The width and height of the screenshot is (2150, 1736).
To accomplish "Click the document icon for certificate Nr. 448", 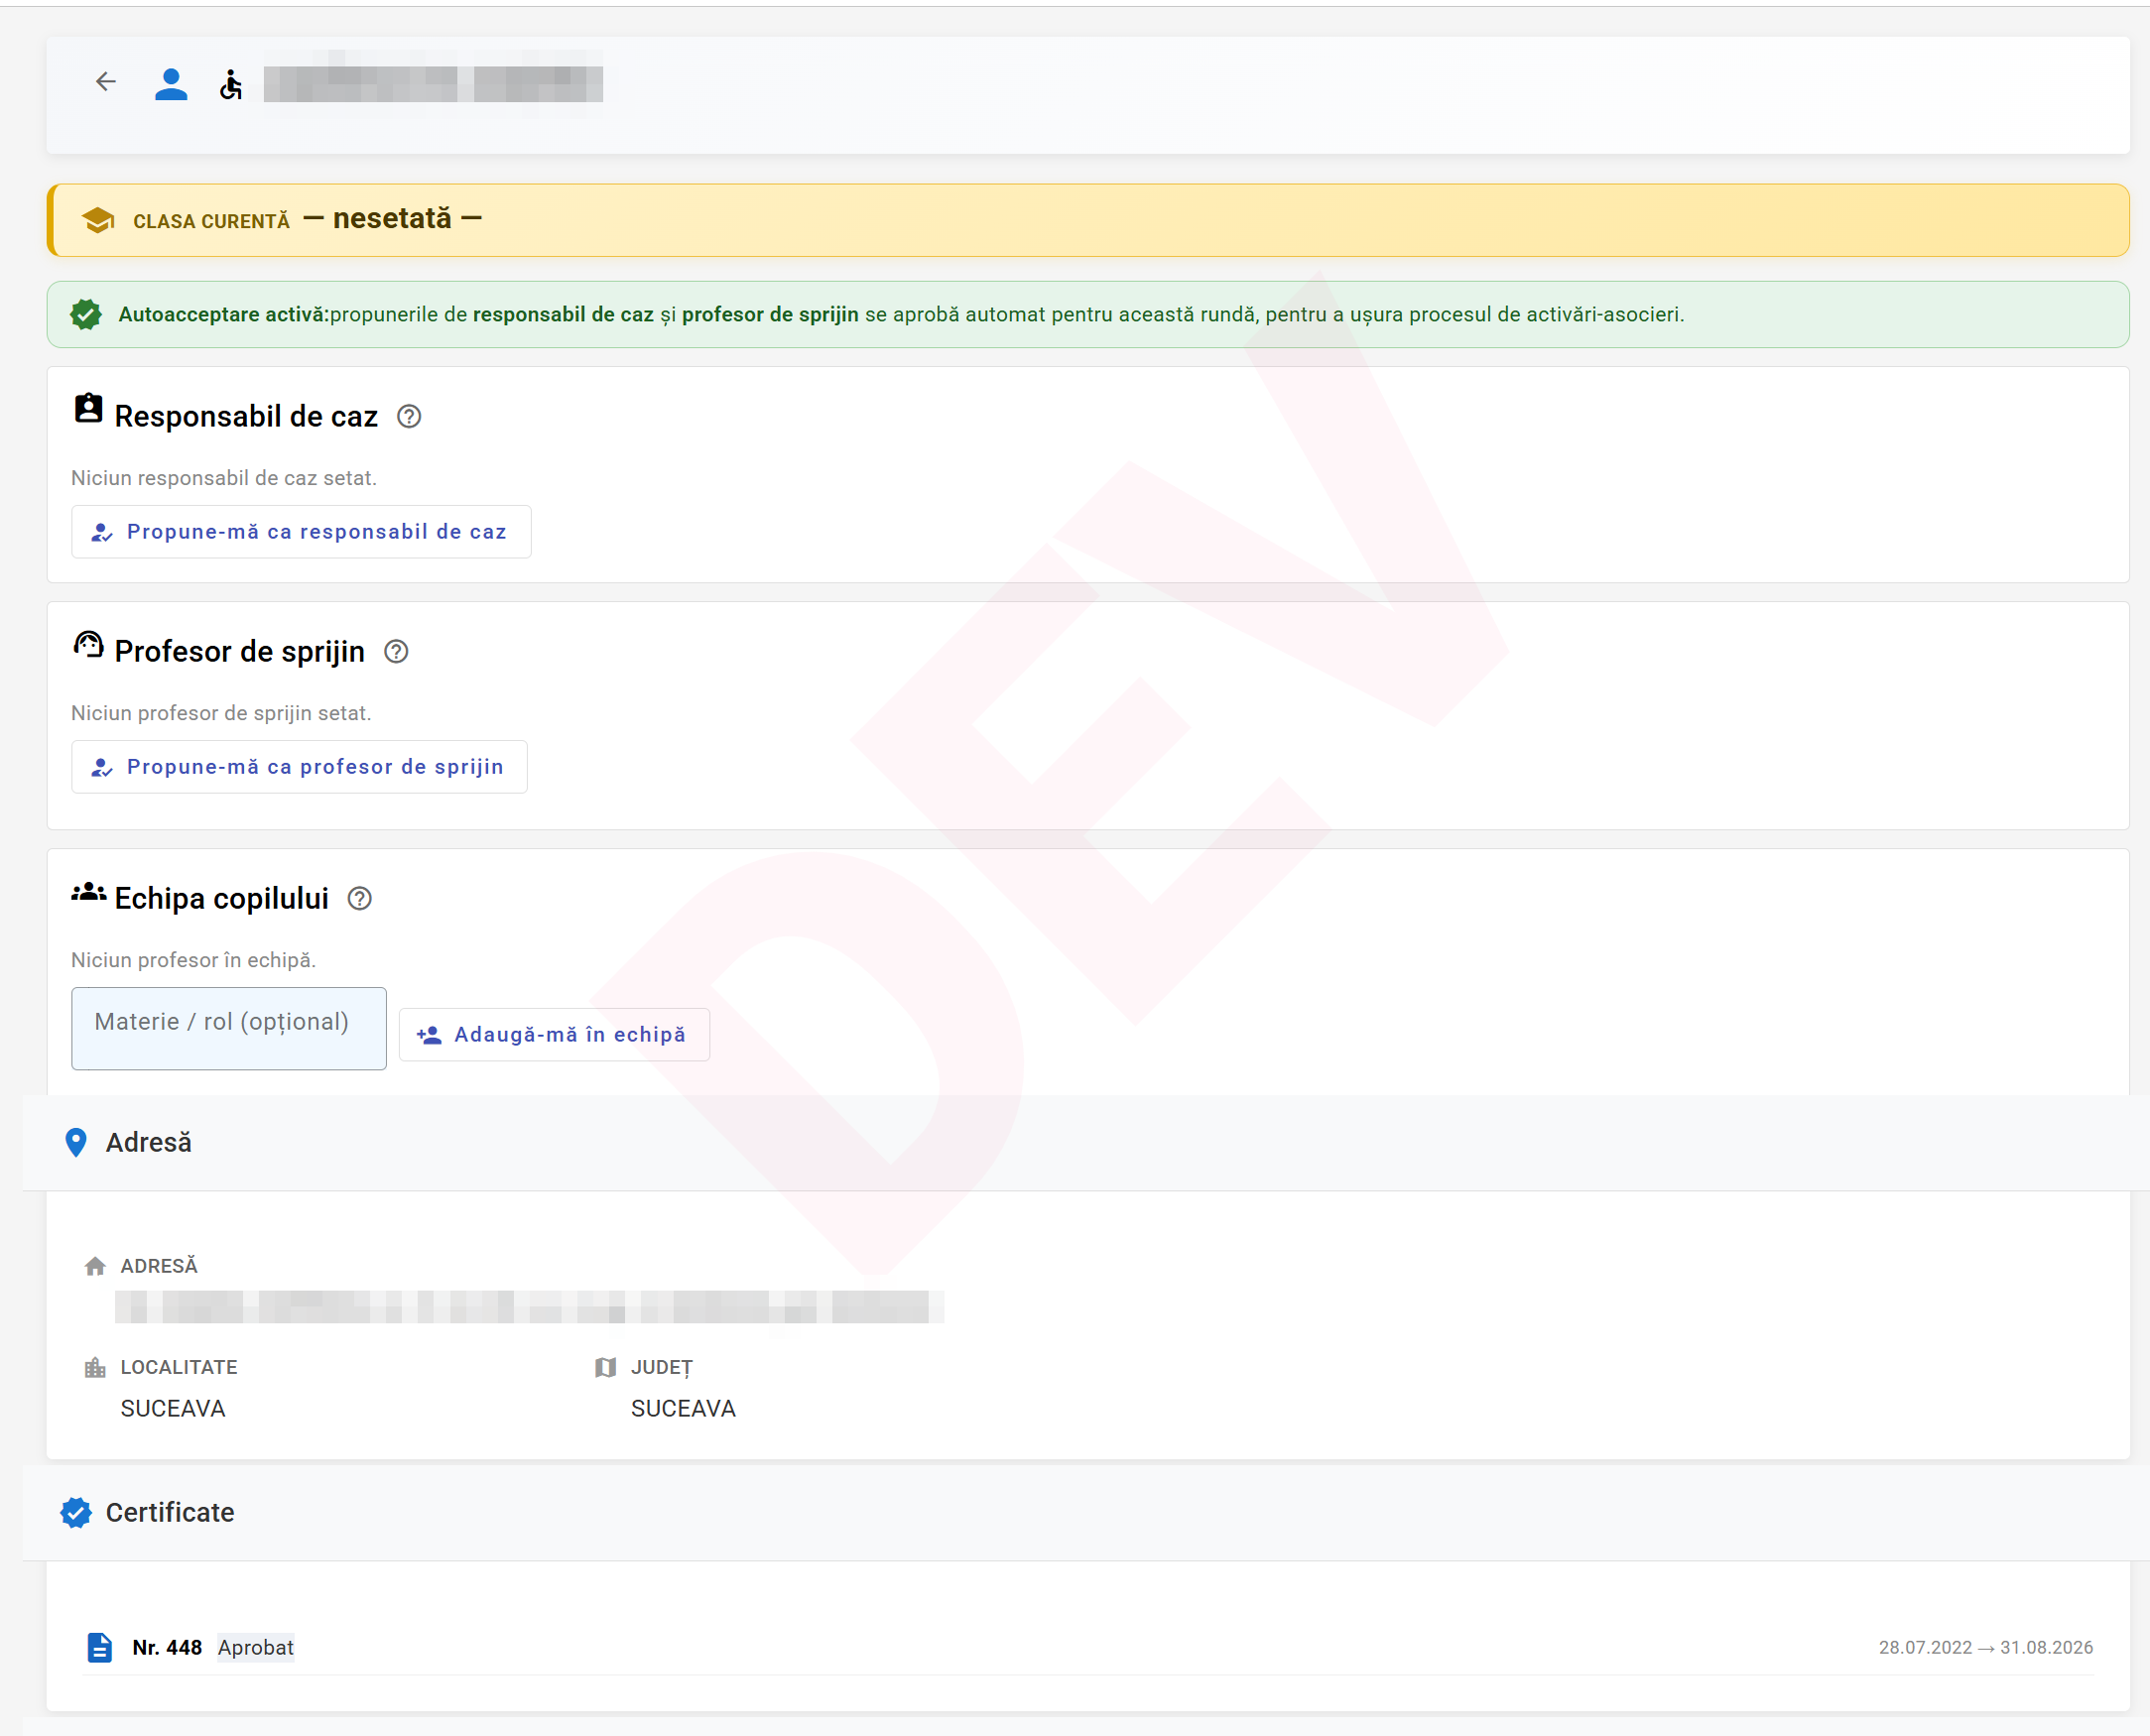I will point(100,1647).
